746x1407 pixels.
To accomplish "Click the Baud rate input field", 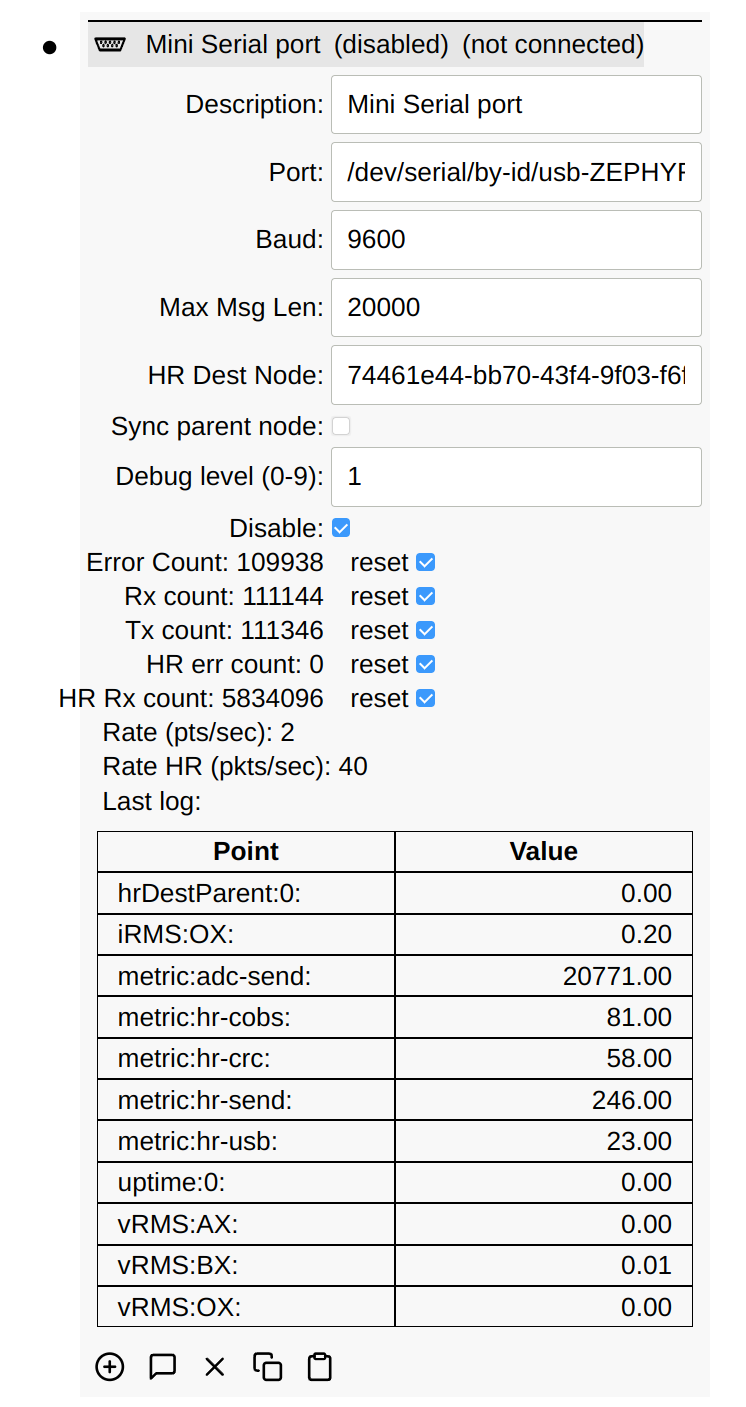I will (x=516, y=240).
